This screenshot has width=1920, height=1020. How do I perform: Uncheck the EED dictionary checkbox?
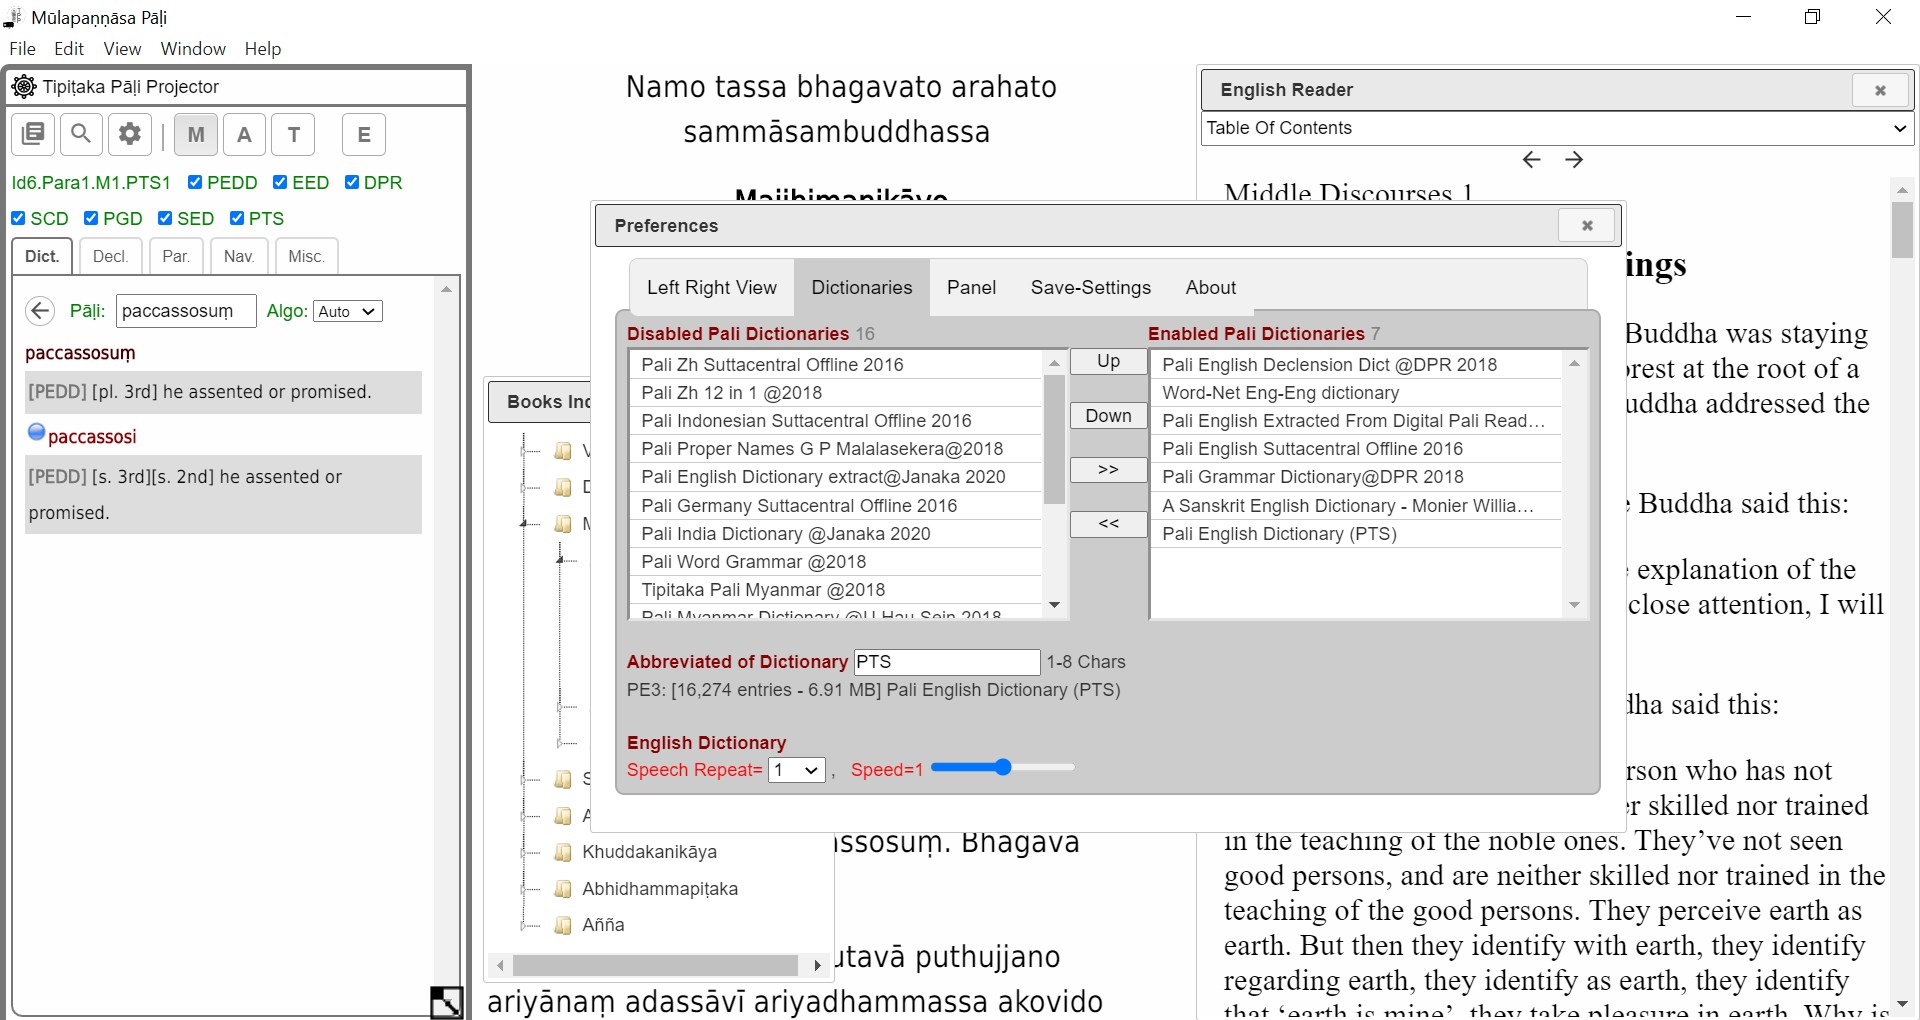pos(280,182)
